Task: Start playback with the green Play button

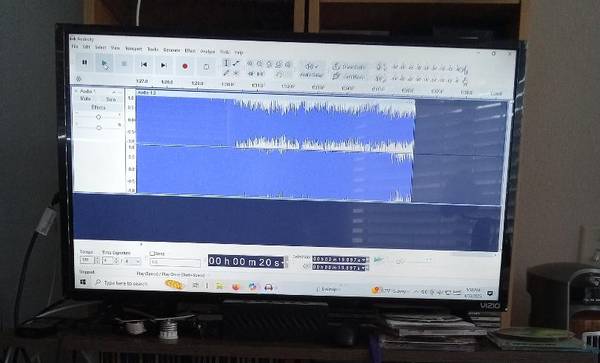Action: [104, 64]
